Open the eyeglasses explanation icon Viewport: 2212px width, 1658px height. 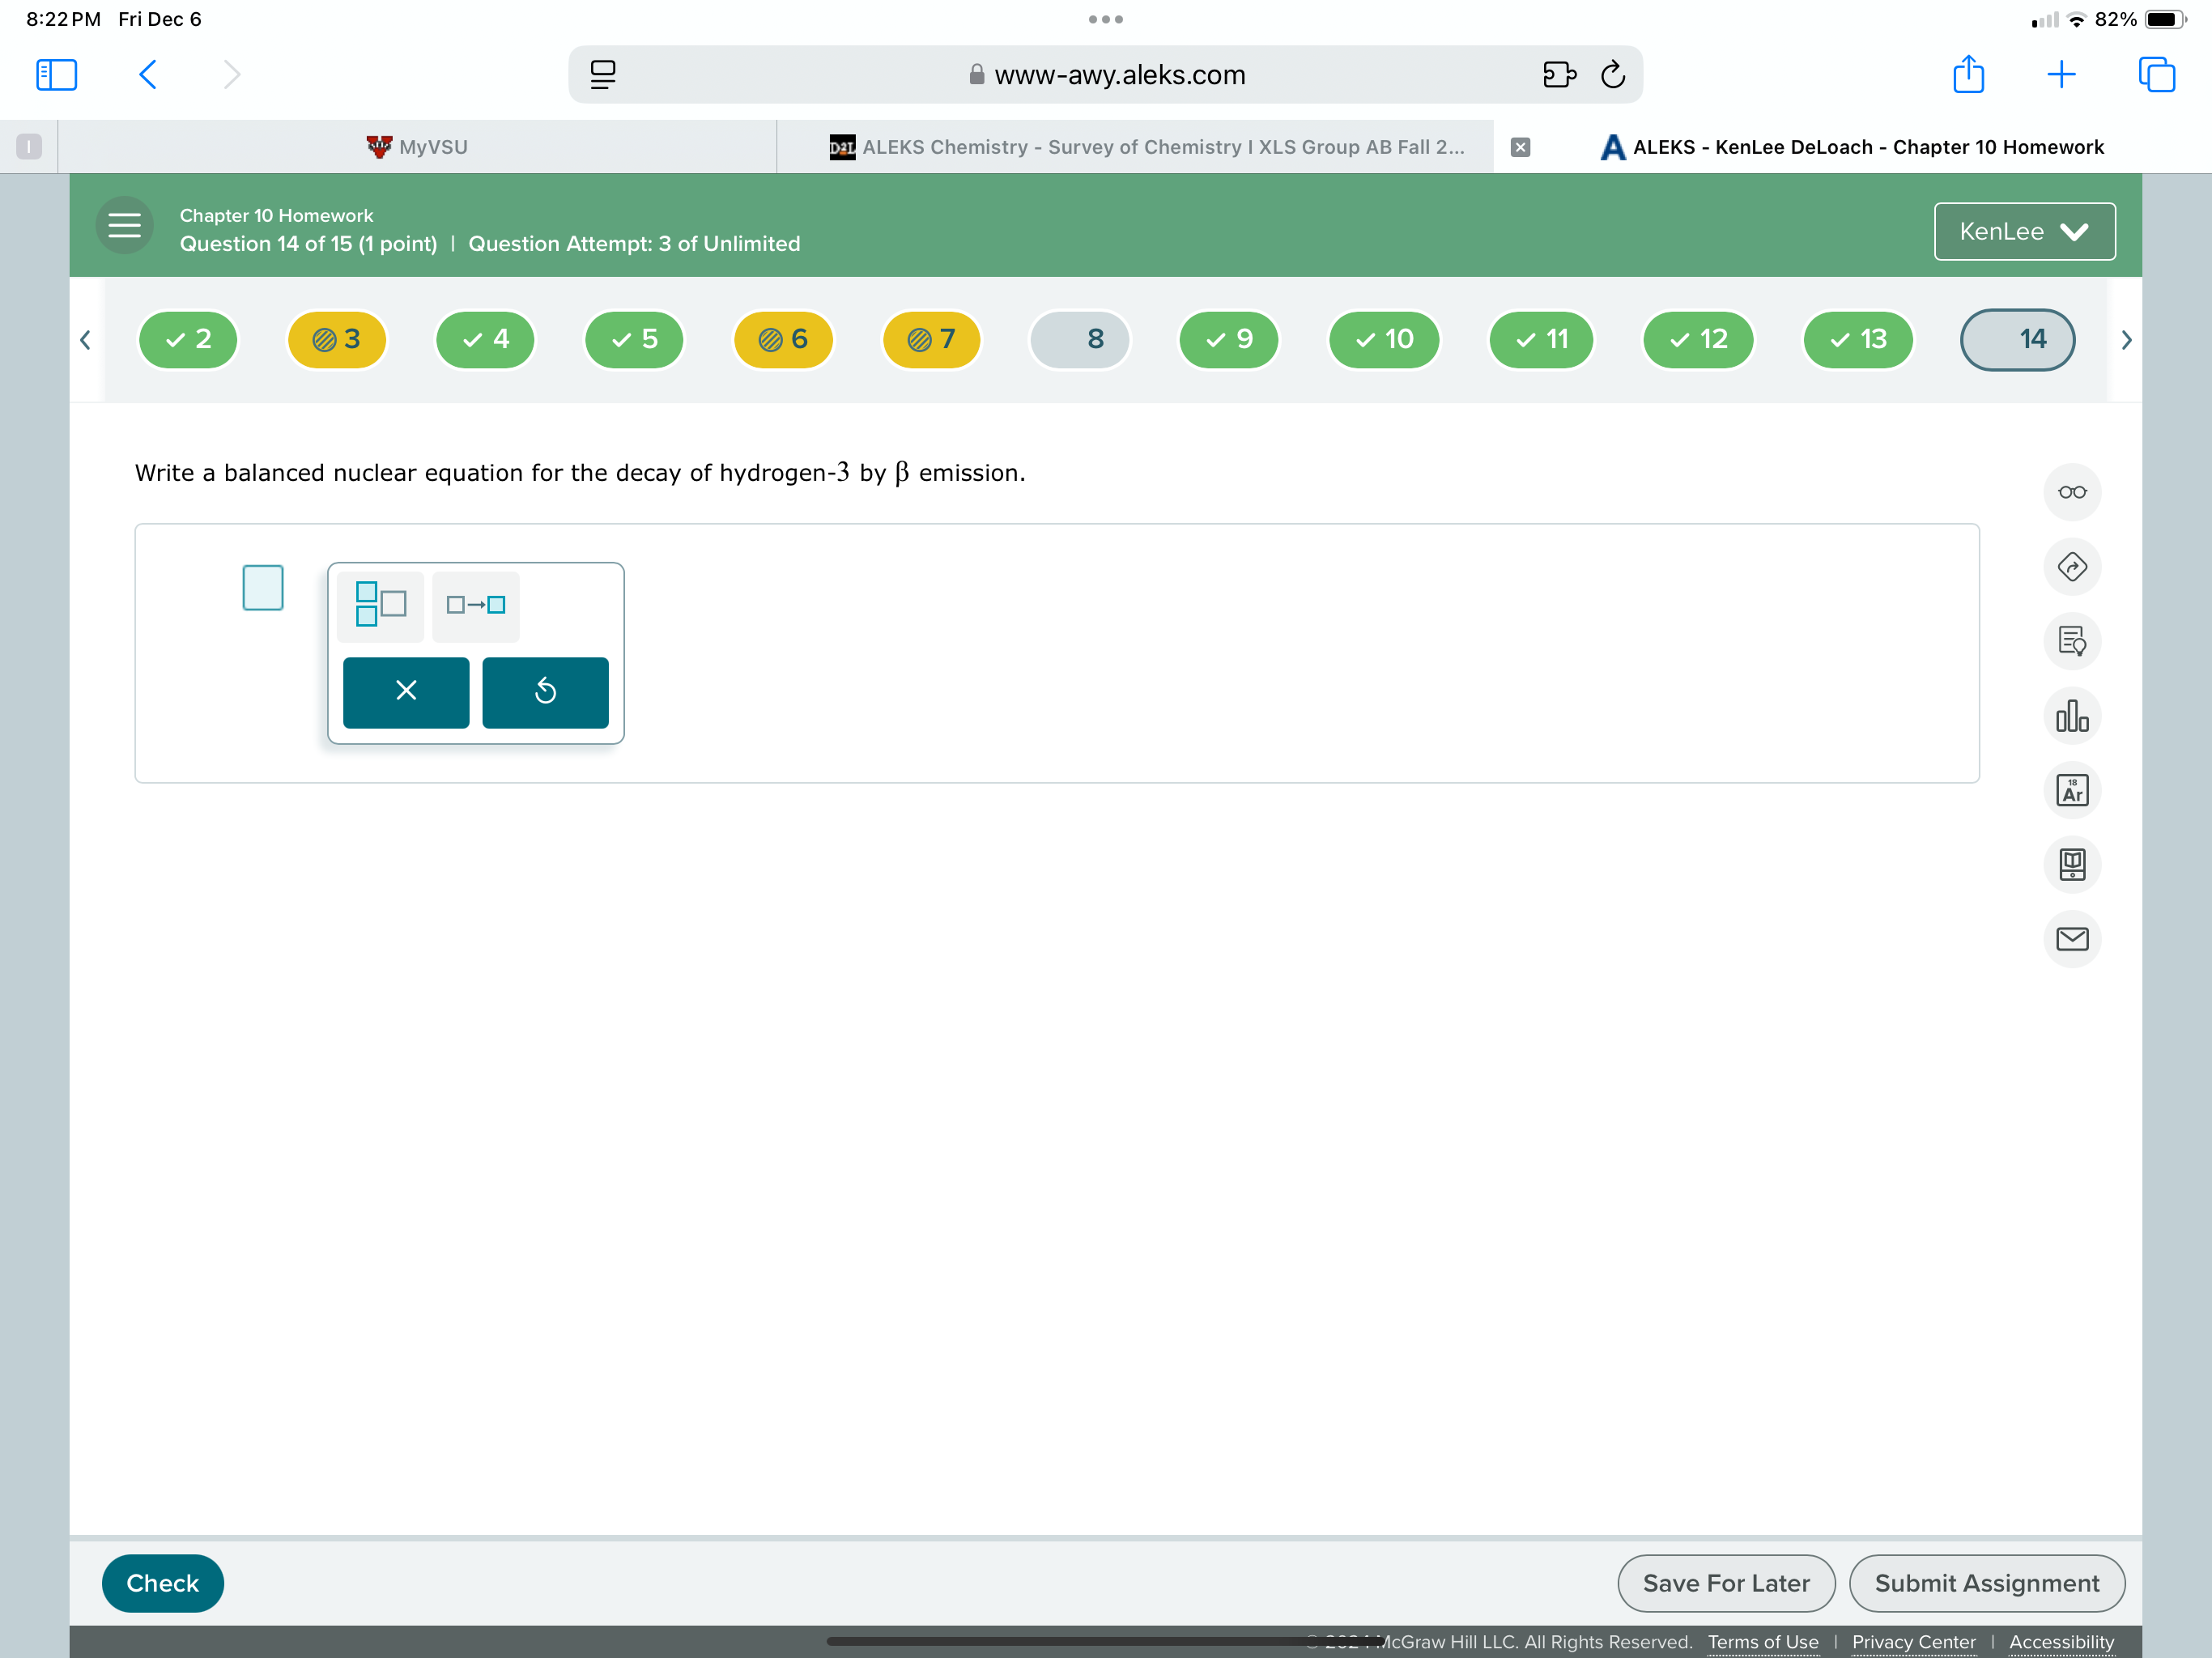(2071, 492)
